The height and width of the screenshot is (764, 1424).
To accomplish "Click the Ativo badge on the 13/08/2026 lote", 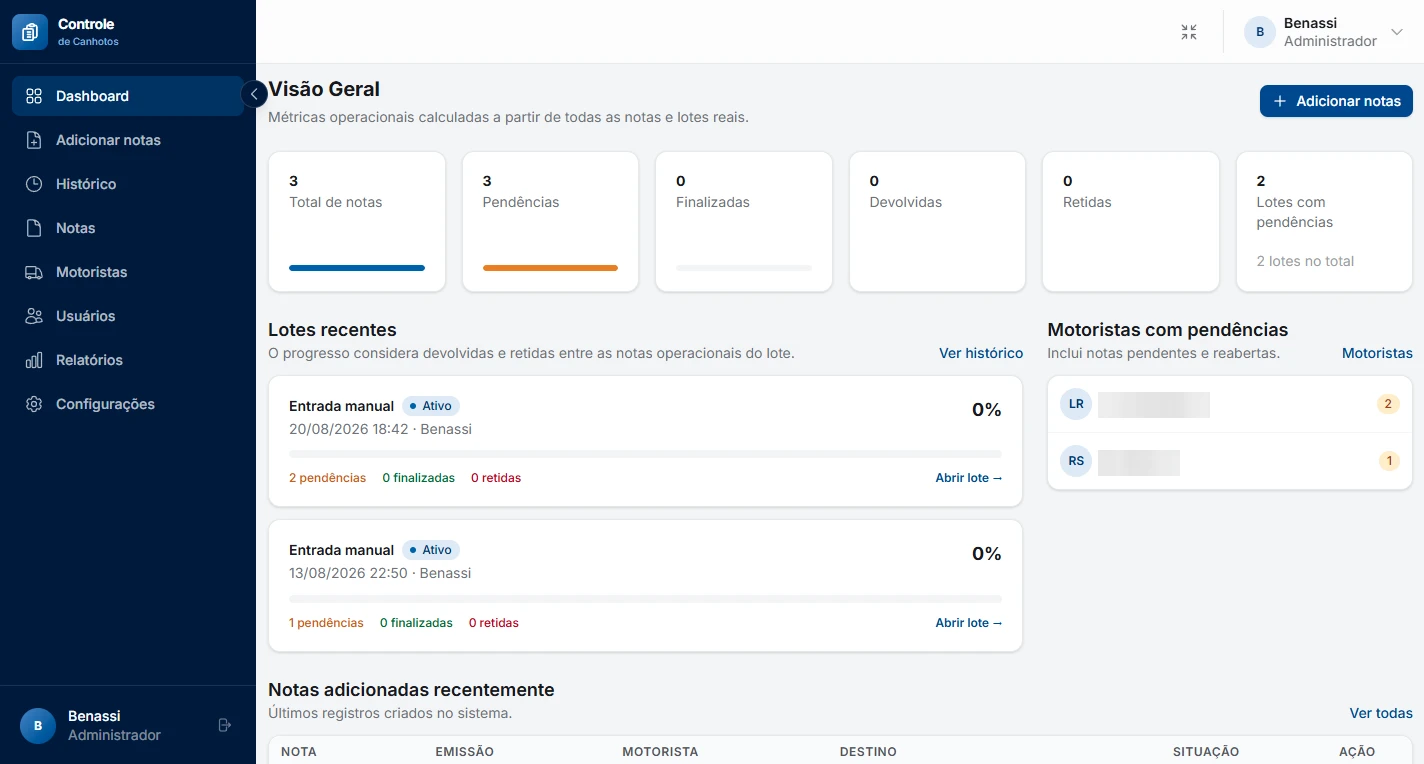I will 431,550.
